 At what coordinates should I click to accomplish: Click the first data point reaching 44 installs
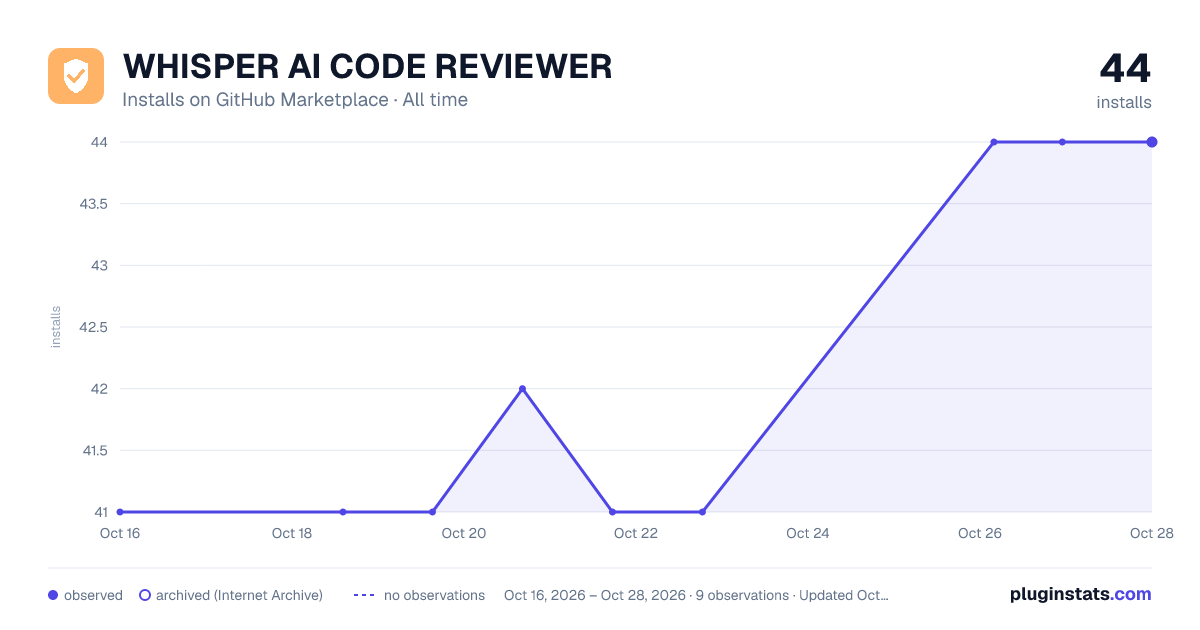click(x=994, y=142)
